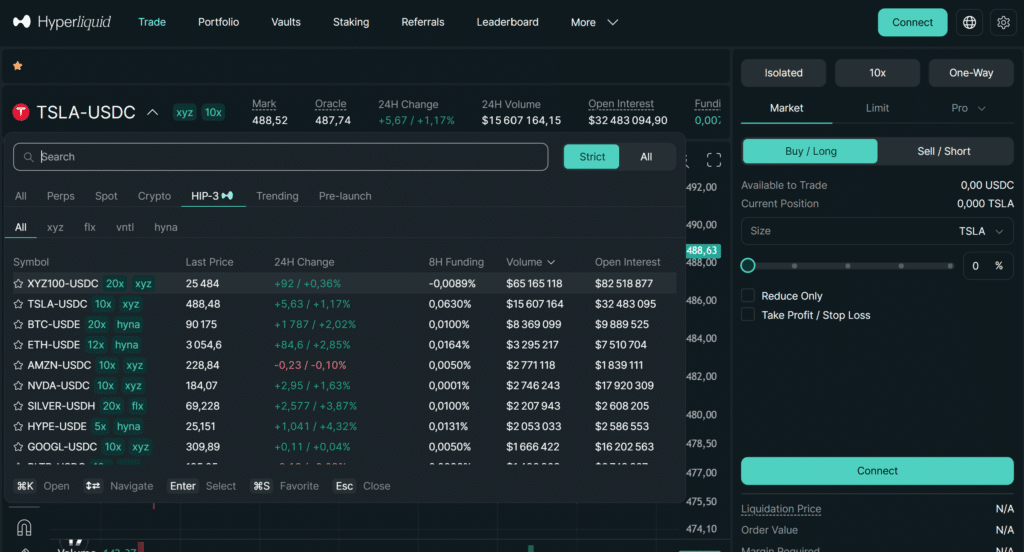Expand the More navigation menu
The width and height of the screenshot is (1024, 552).
(594, 22)
